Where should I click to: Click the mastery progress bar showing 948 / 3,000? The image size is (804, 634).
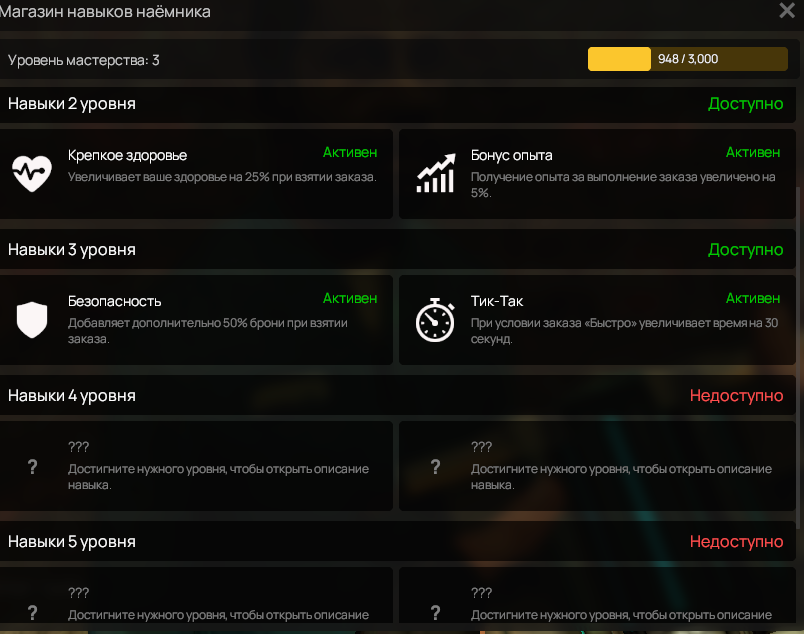pos(688,59)
